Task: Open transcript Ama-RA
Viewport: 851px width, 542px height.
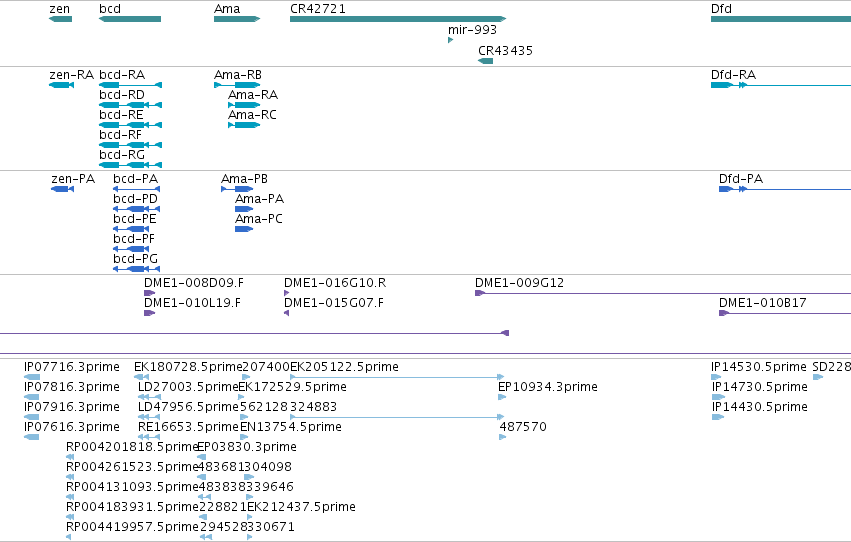Action: pos(244,105)
